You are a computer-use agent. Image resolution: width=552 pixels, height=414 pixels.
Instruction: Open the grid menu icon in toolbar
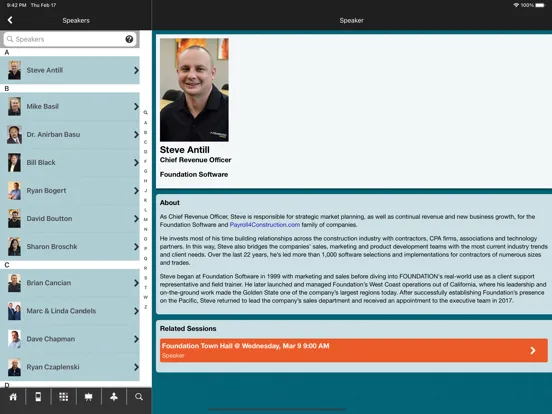pyautogui.click(x=64, y=397)
